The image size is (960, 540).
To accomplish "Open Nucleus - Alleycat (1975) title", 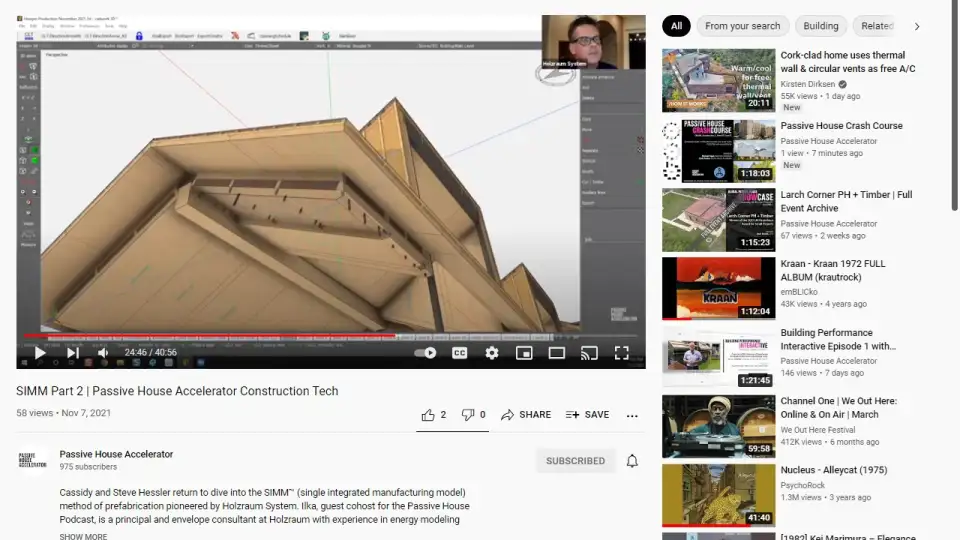I will 834,470.
